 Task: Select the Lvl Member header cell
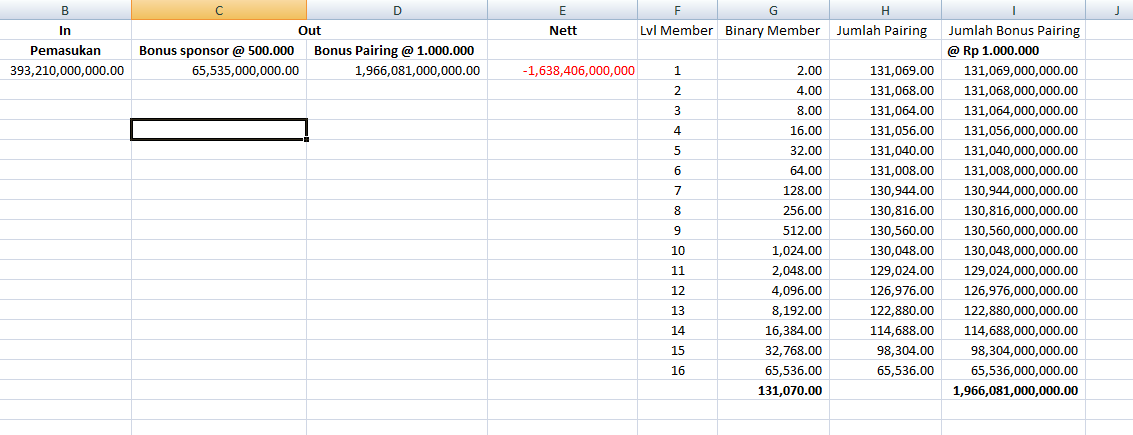pyautogui.click(x=677, y=30)
